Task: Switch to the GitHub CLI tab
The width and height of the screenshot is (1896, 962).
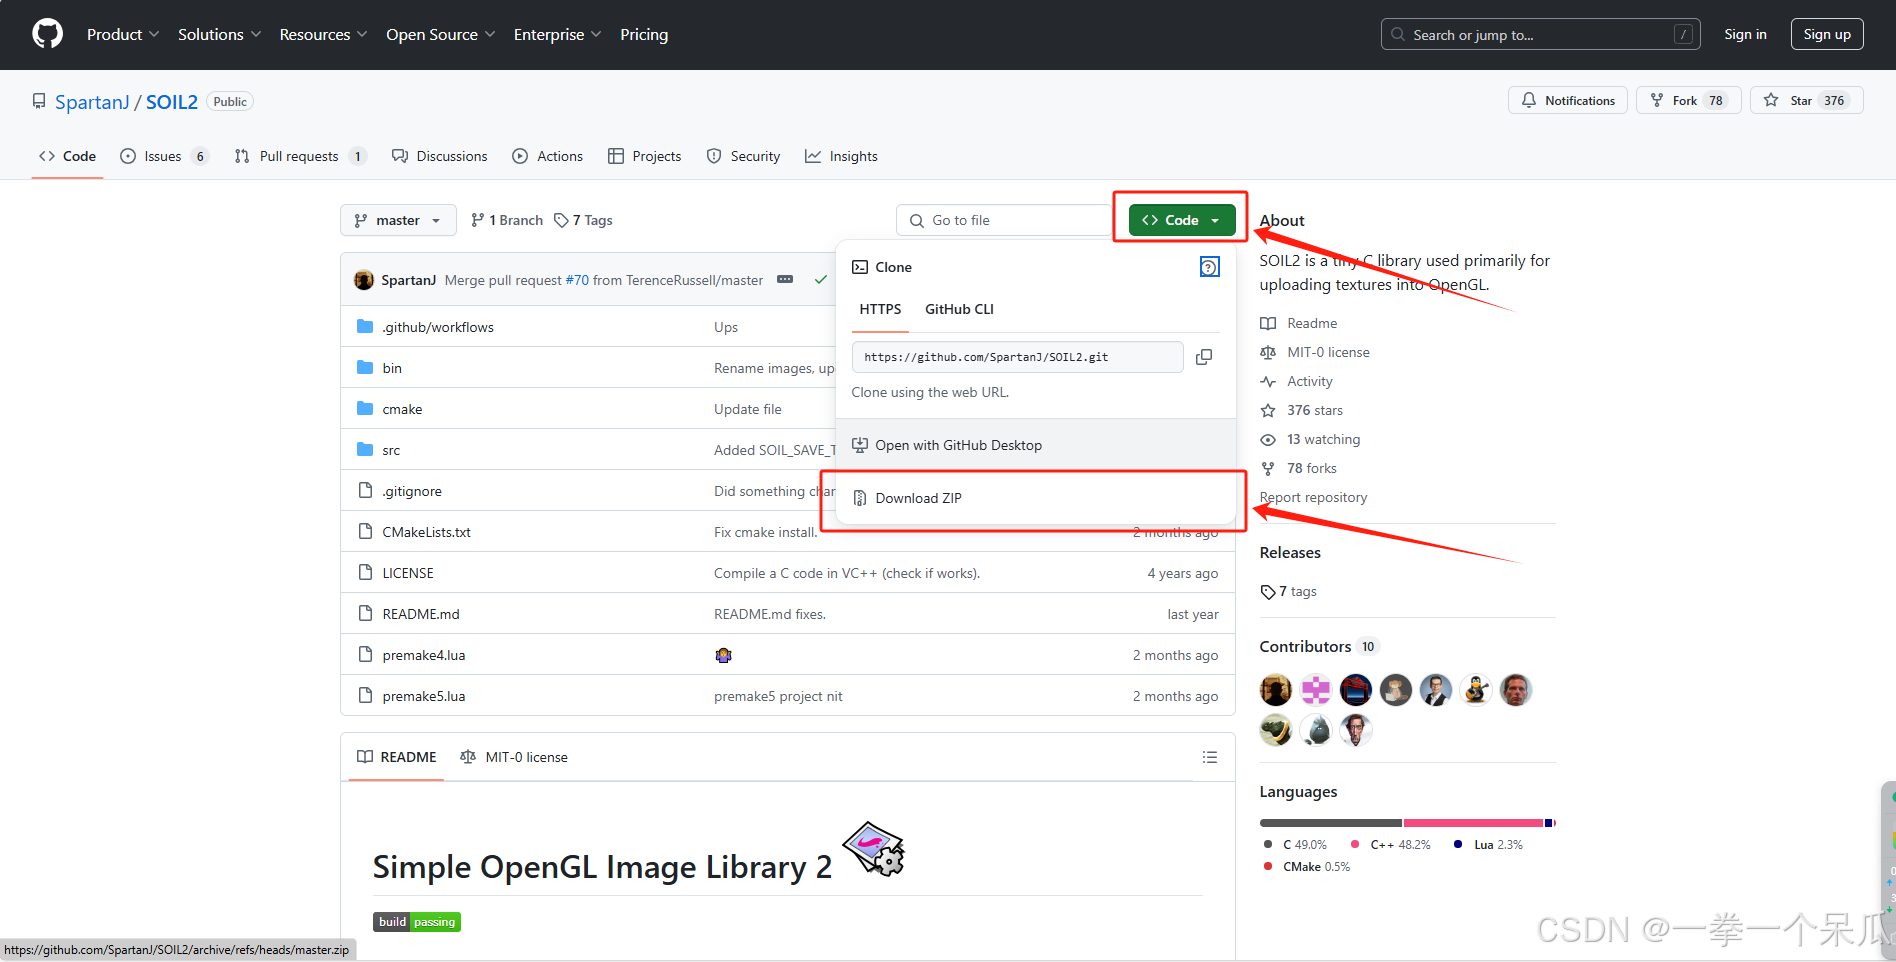Action: click(x=959, y=309)
